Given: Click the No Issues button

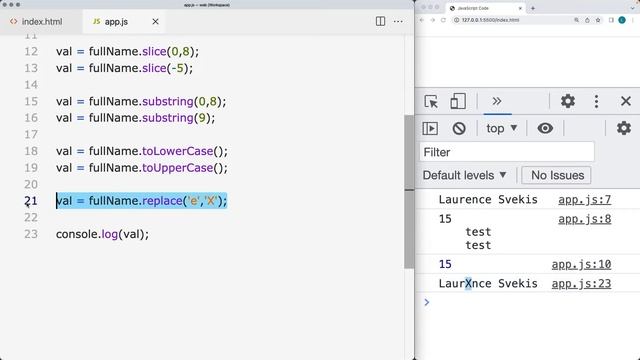Looking at the screenshot, I should tap(556, 176).
